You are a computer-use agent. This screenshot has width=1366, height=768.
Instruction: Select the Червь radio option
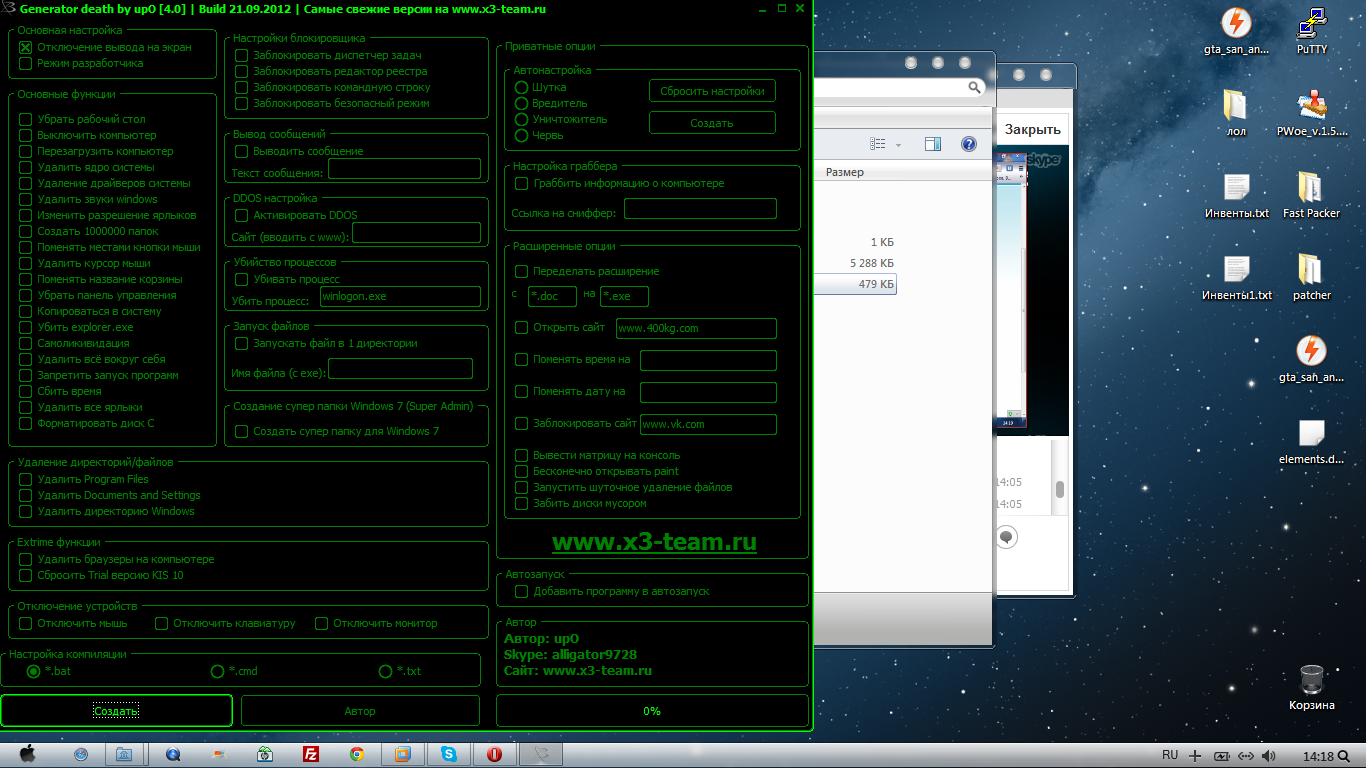pos(521,135)
